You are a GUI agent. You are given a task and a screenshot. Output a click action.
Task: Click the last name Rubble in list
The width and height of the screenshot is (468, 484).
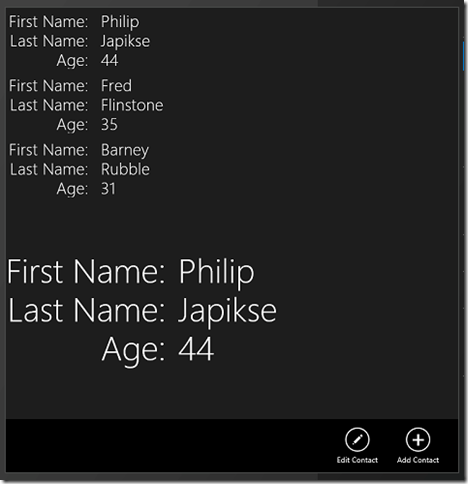(x=125, y=169)
